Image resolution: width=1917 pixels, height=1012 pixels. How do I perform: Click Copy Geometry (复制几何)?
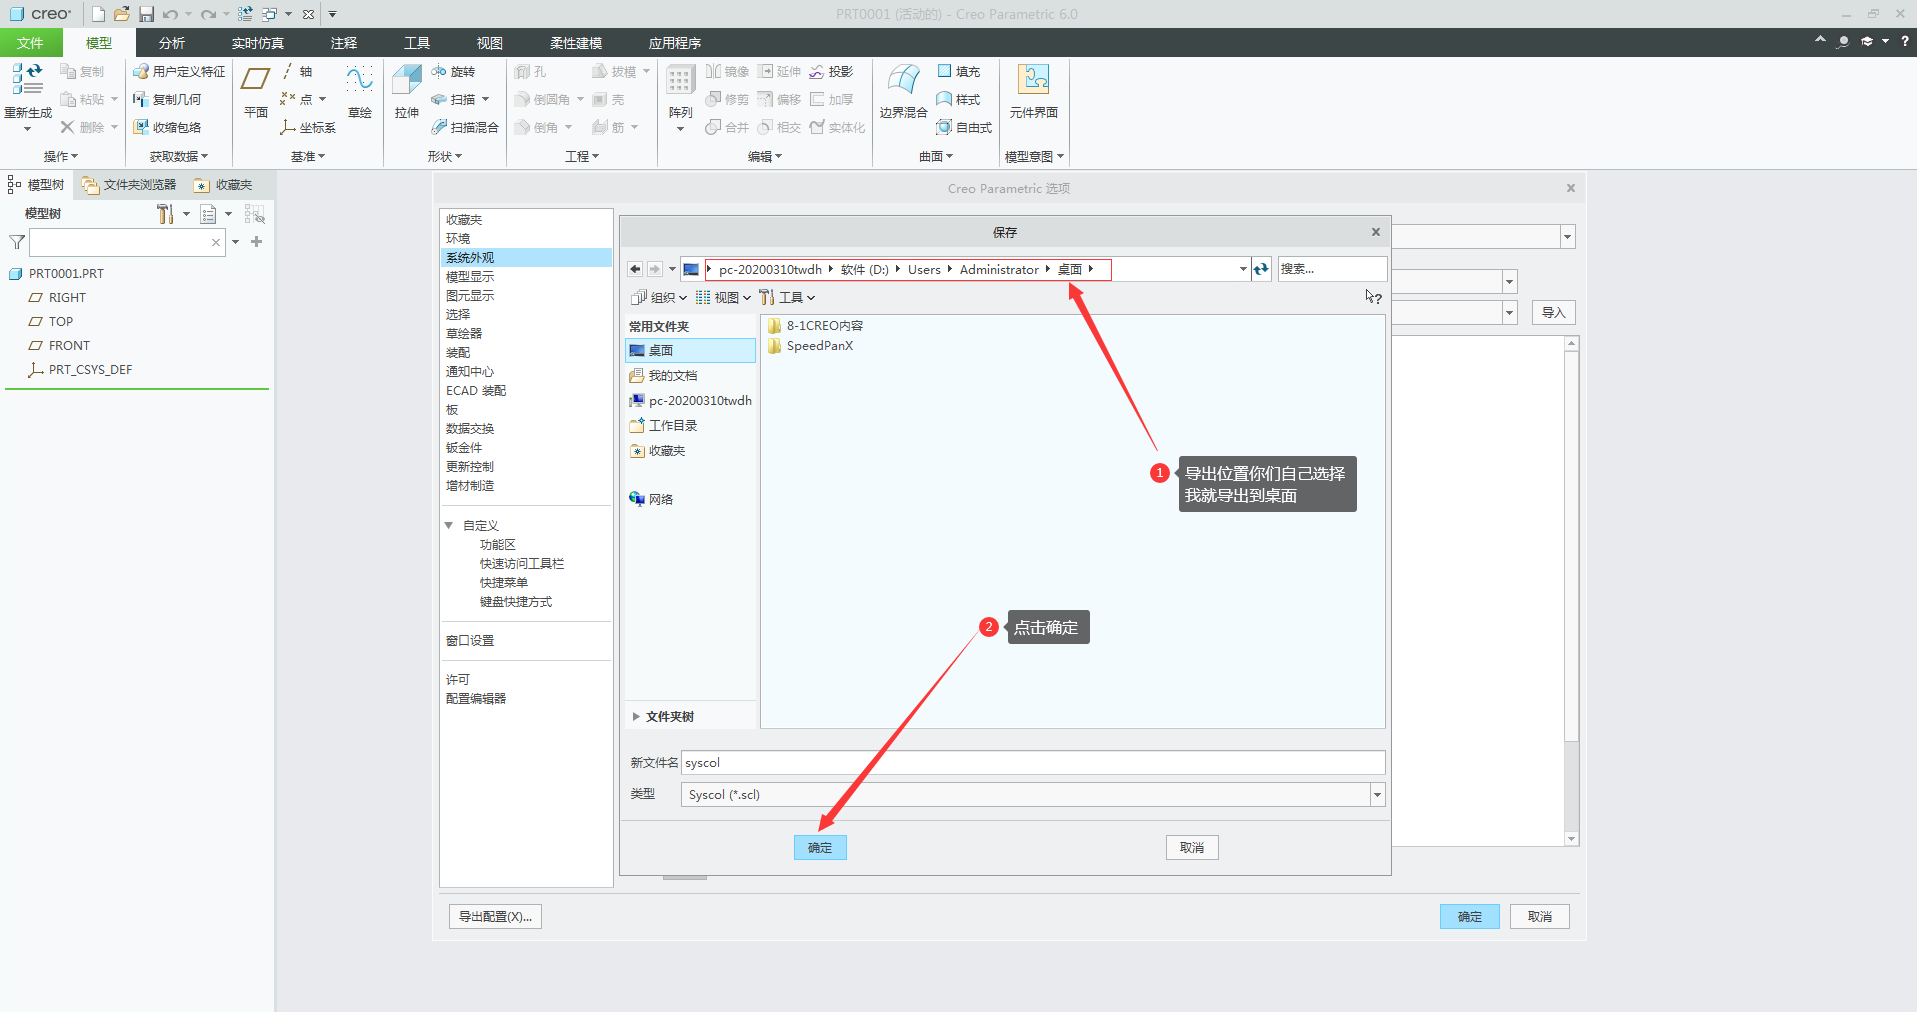pos(167,99)
